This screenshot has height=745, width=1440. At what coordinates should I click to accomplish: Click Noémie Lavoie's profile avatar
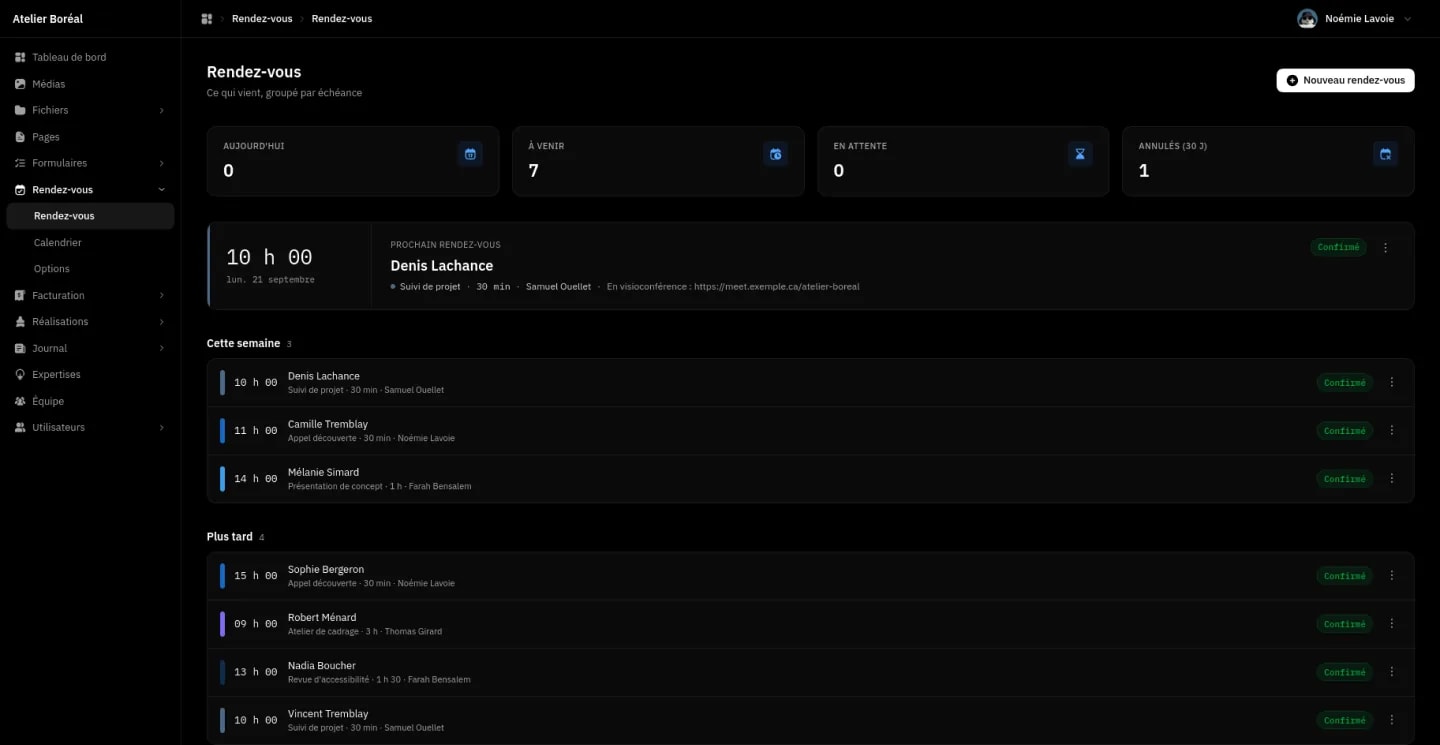click(x=1306, y=18)
